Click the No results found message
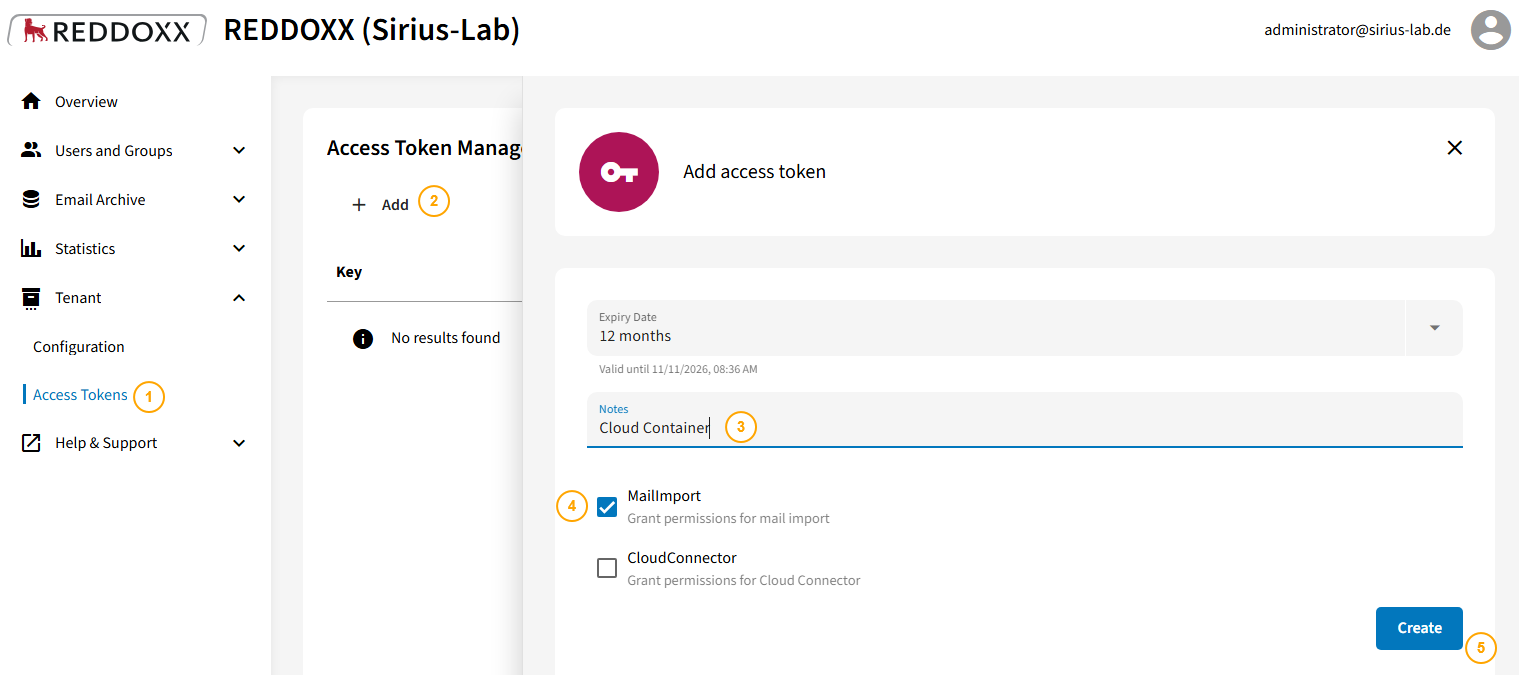 click(445, 338)
